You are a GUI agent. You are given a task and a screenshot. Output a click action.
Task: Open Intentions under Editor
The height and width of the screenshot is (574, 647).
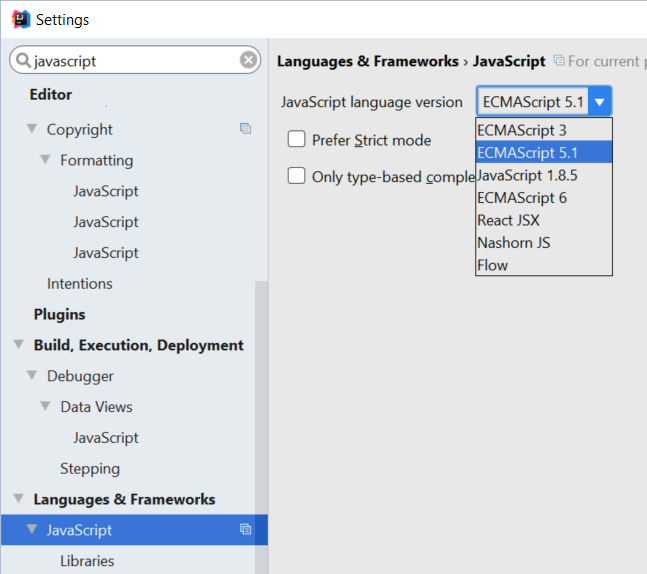(x=80, y=284)
